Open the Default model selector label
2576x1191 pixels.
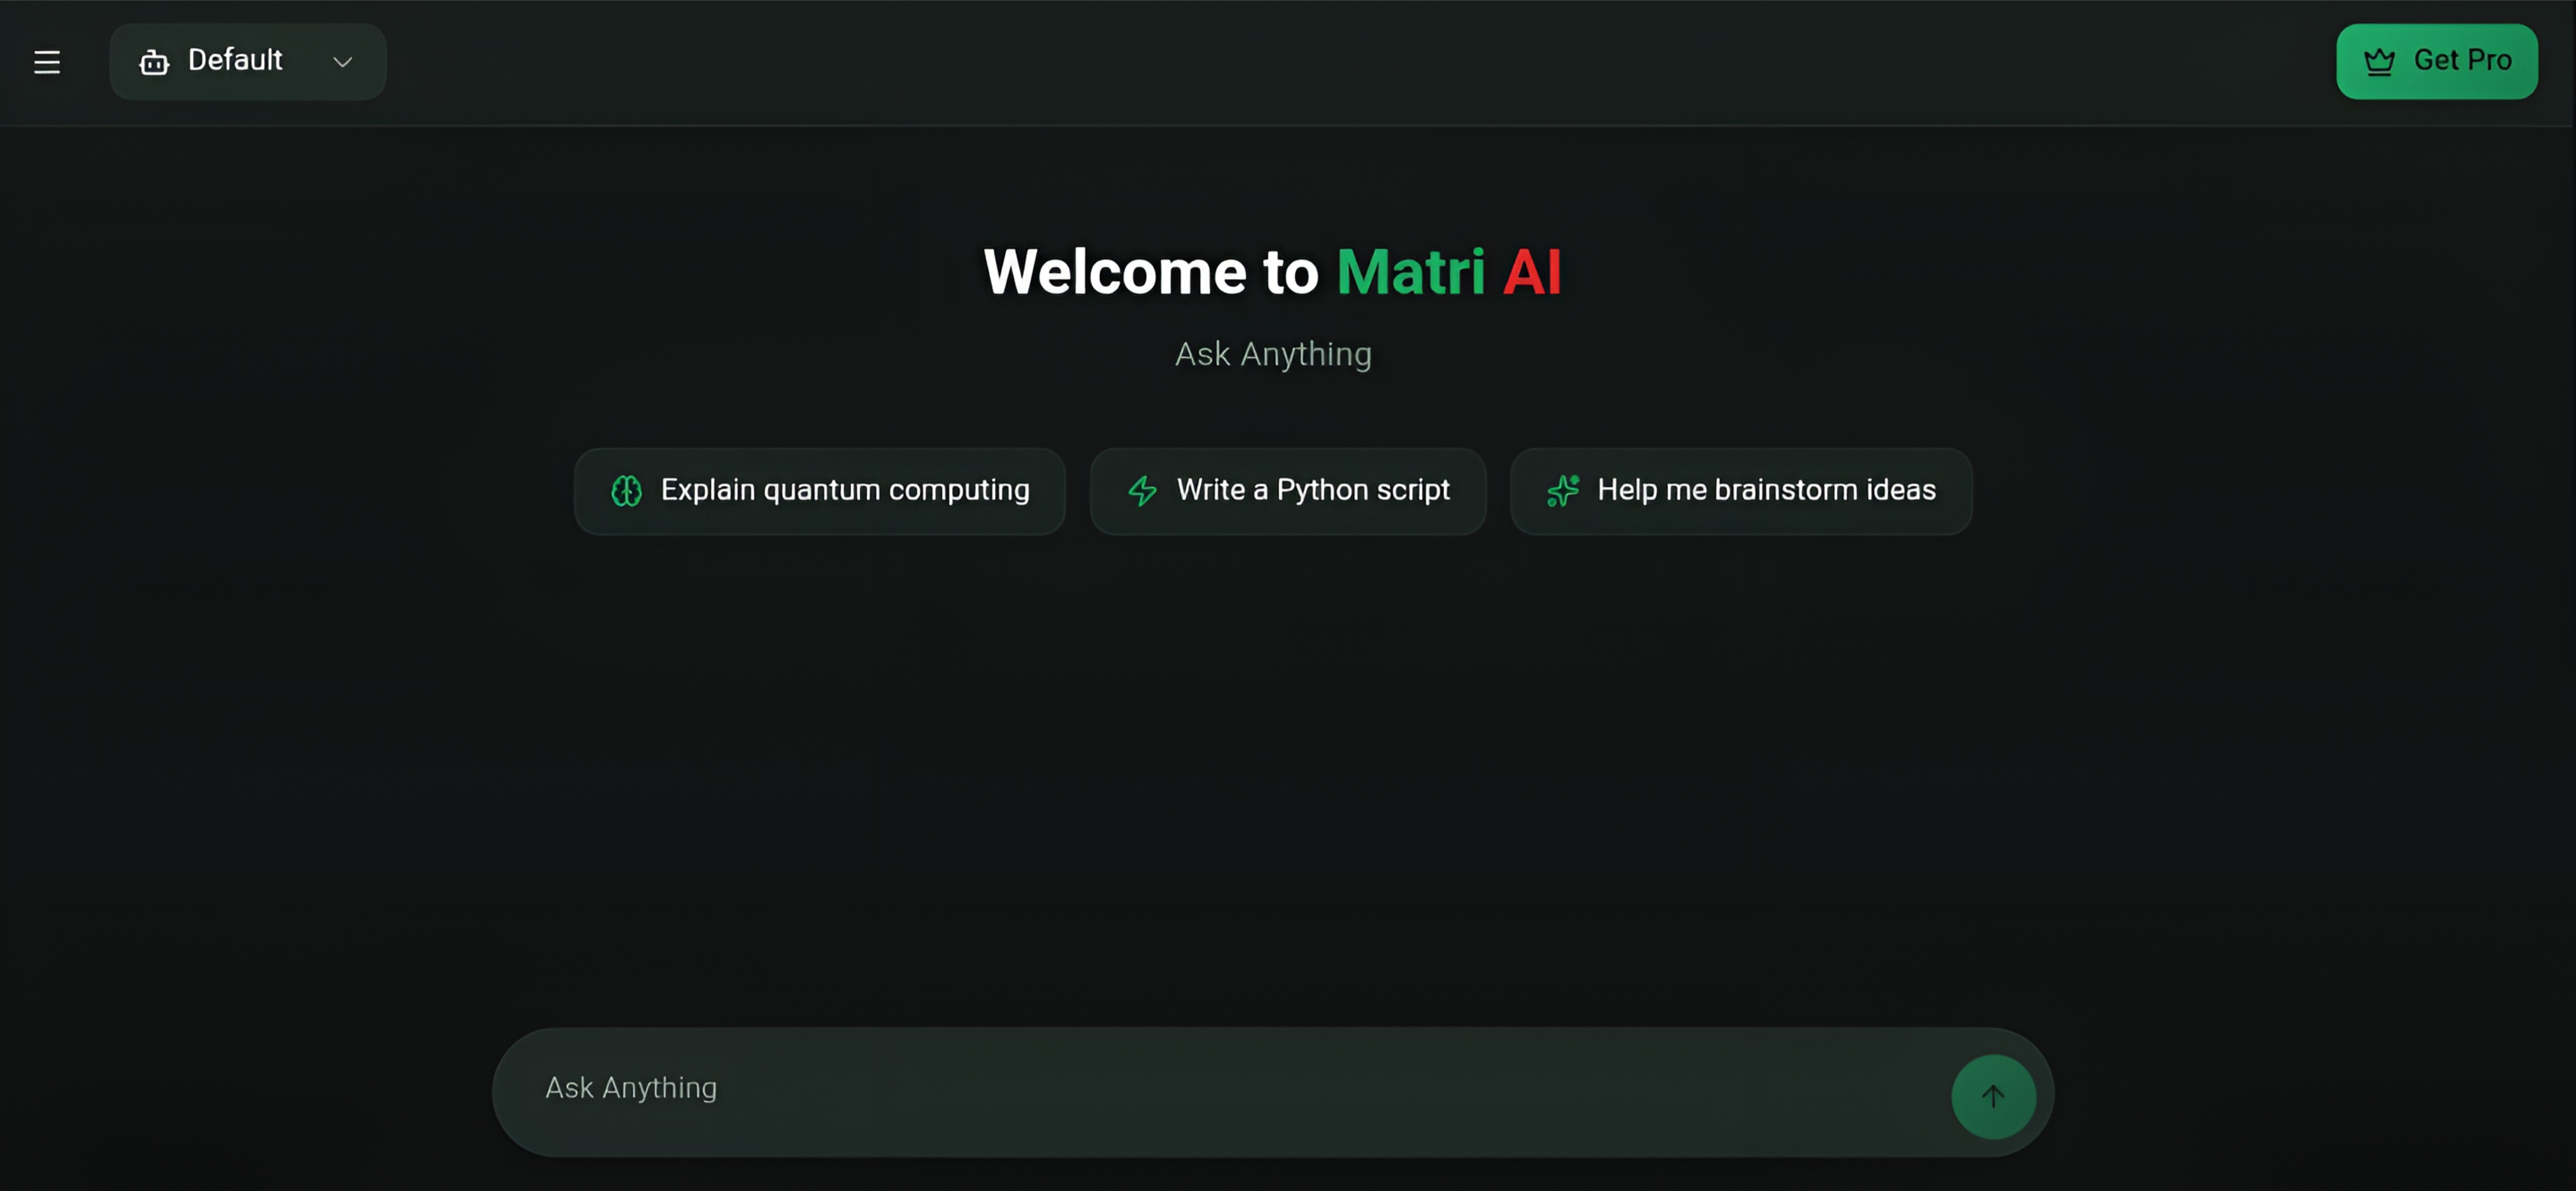coord(235,60)
